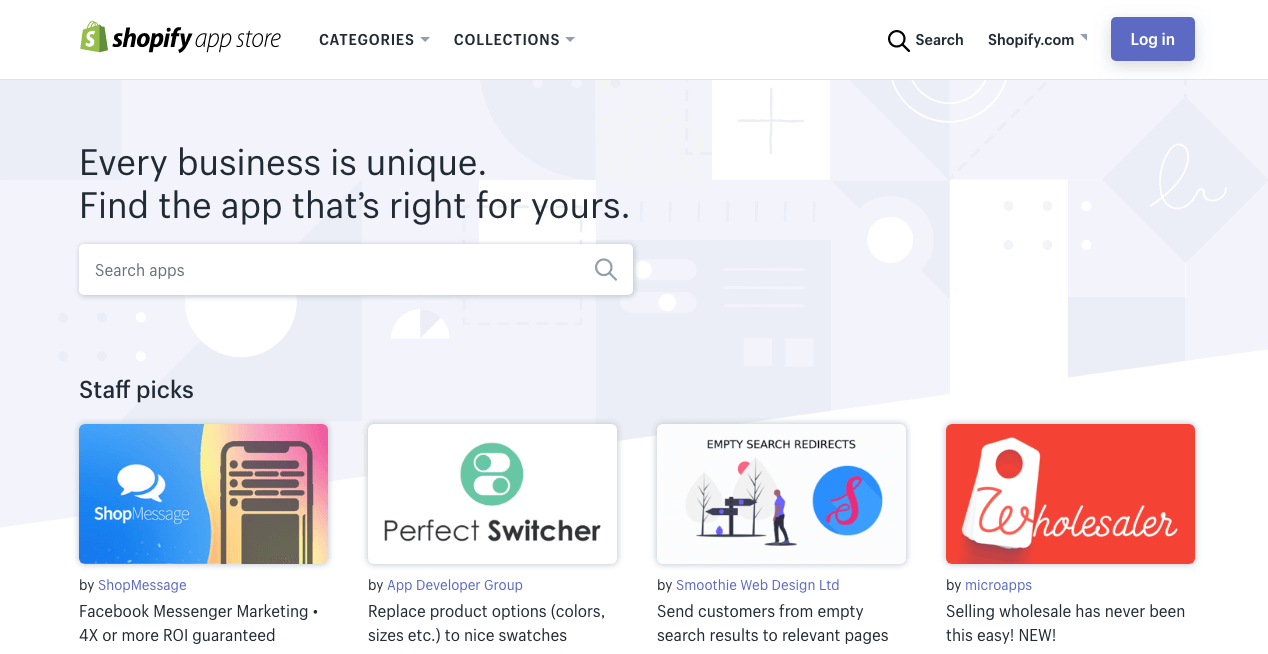Open the COLLECTIONS menu item
The image size is (1268, 654).
coord(506,40)
